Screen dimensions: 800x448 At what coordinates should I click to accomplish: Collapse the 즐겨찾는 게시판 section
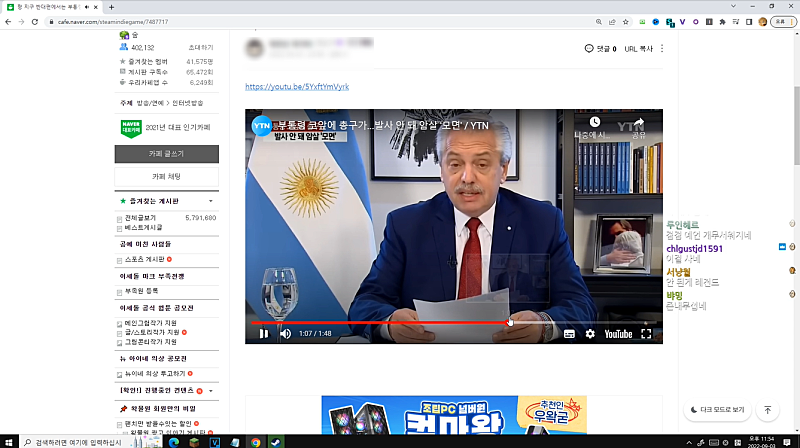coord(210,201)
